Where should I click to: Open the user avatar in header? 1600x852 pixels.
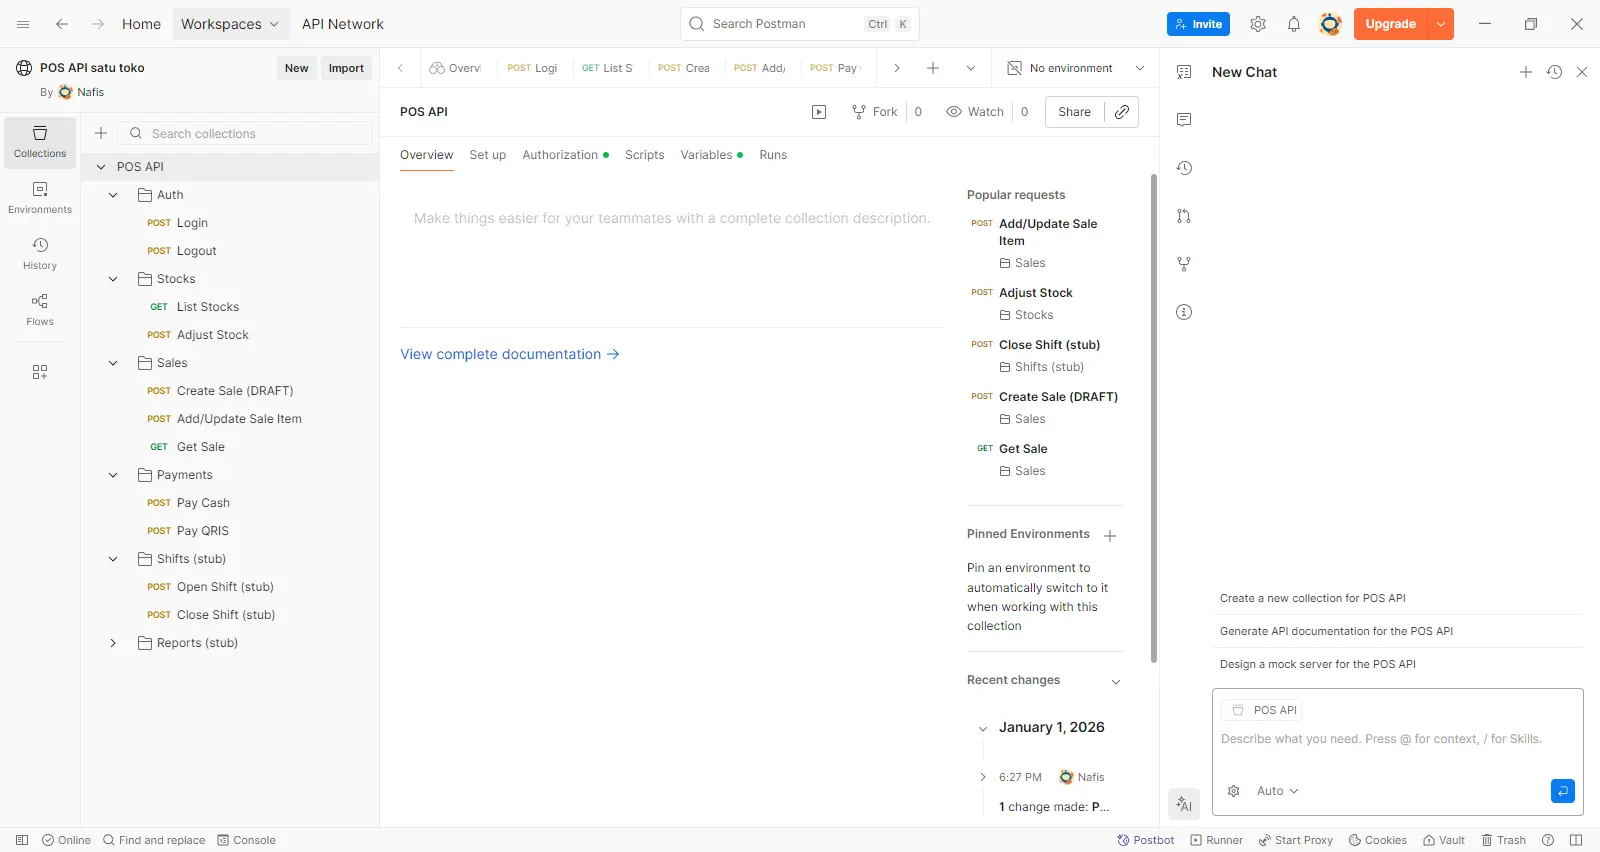pyautogui.click(x=1330, y=24)
